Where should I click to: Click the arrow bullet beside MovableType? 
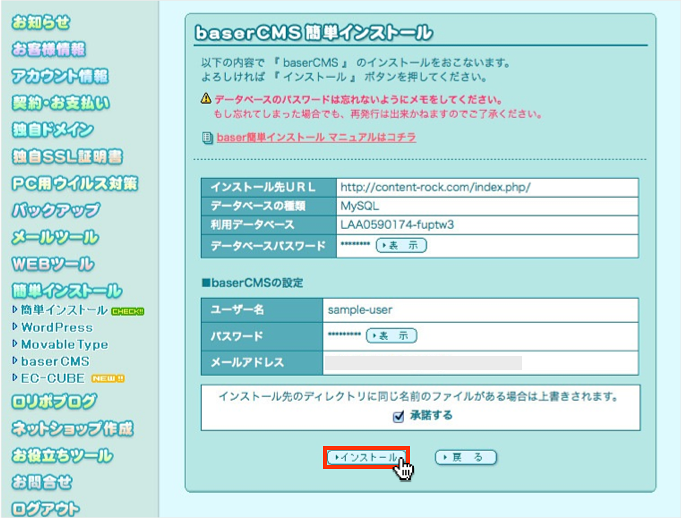[x=15, y=343]
